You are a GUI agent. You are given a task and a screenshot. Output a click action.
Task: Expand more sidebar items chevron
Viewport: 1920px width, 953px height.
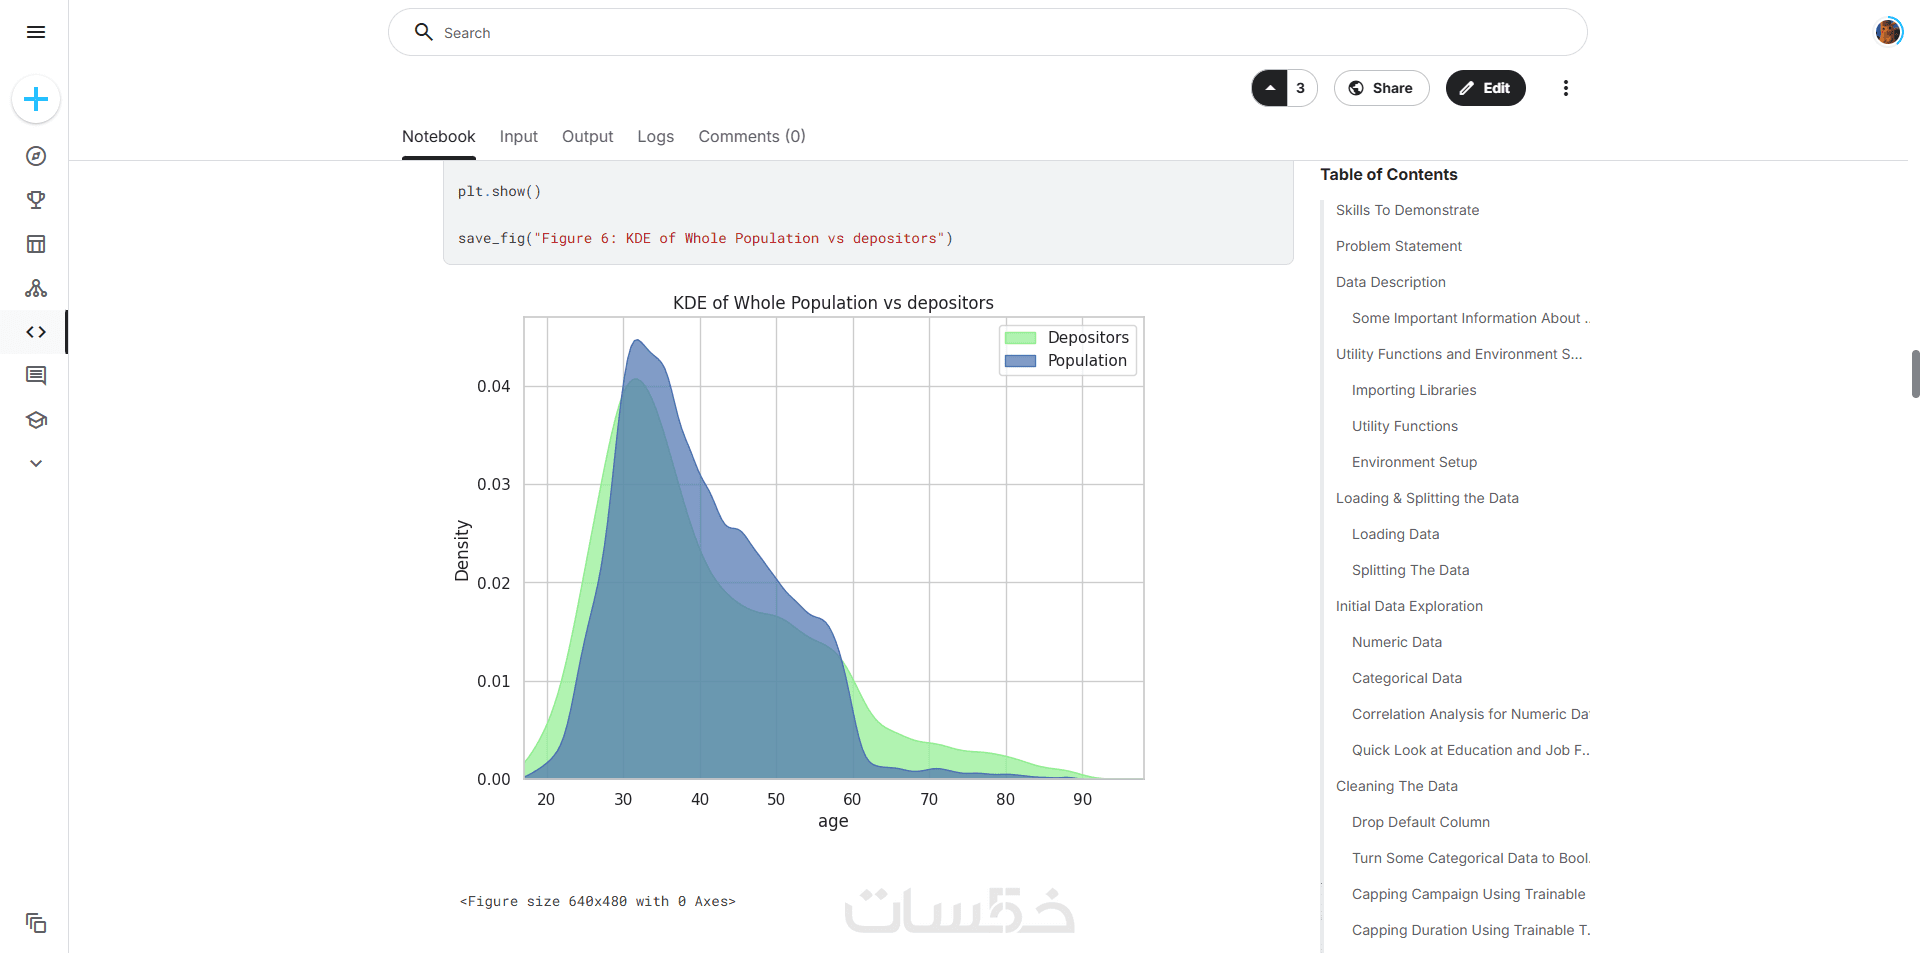click(x=36, y=464)
